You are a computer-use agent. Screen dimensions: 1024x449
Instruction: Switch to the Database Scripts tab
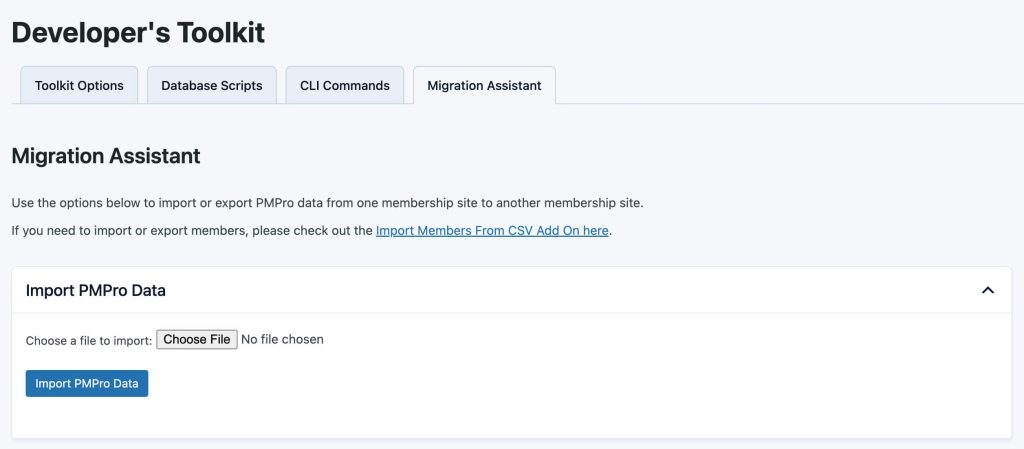[x=212, y=86]
